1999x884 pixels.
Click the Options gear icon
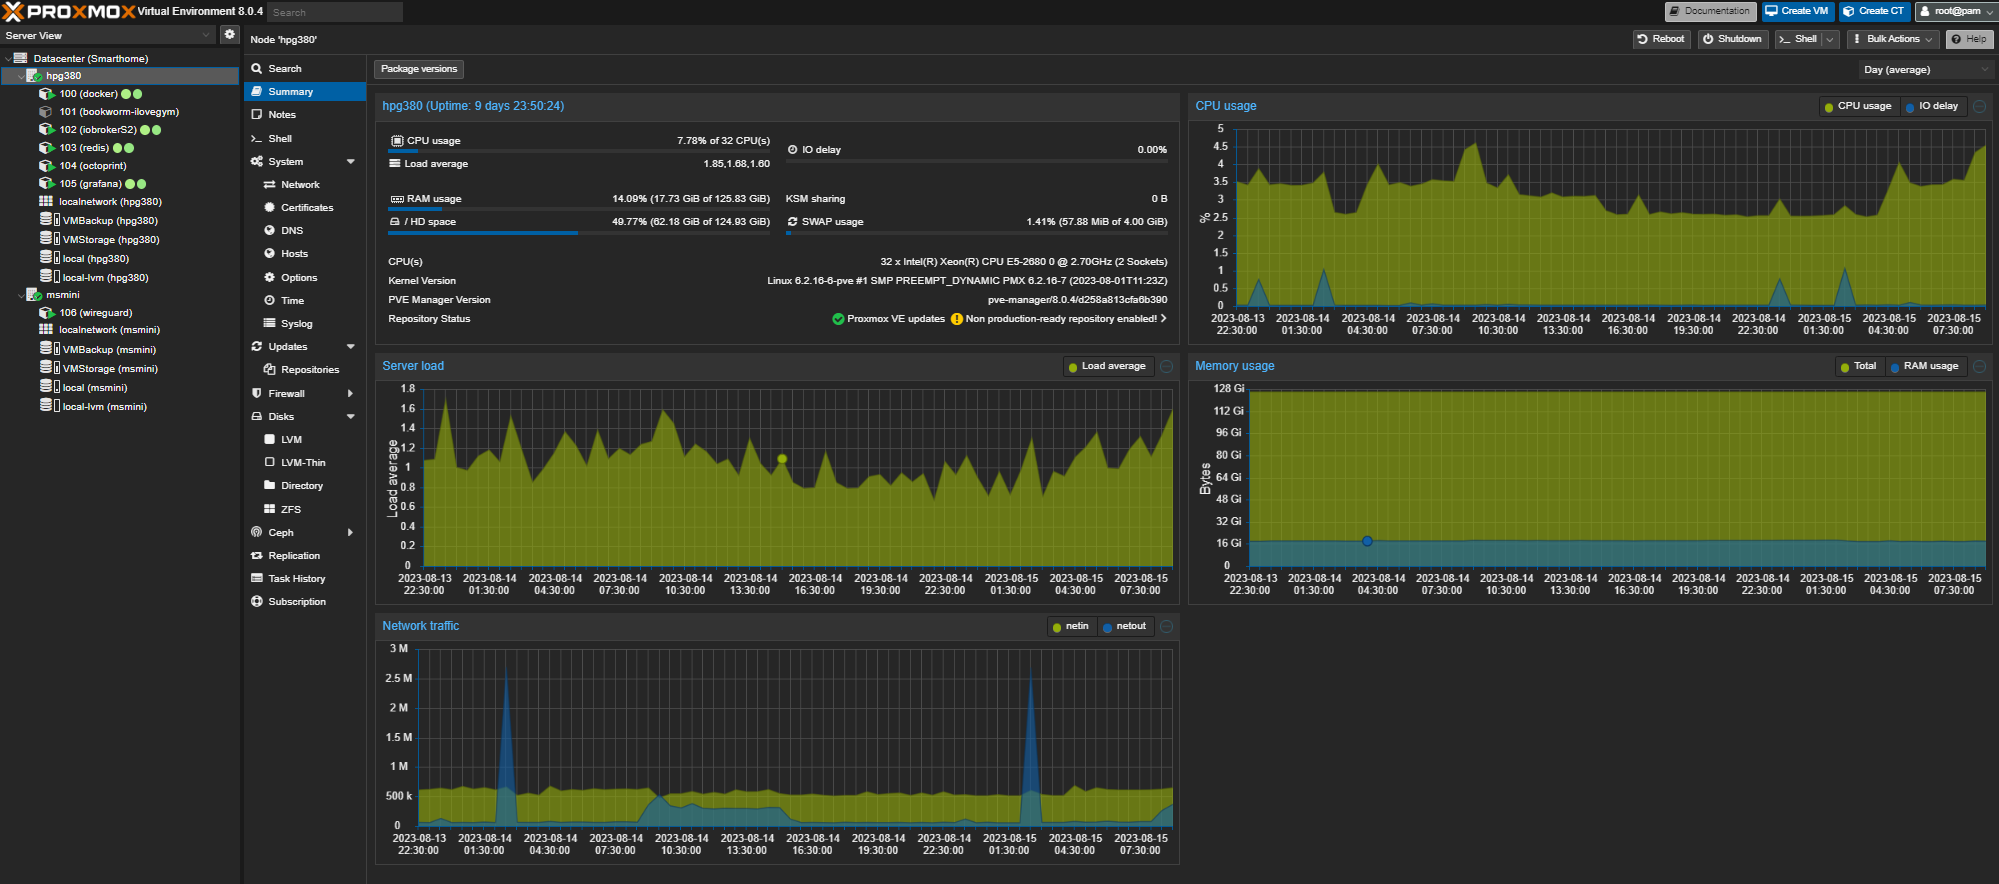click(x=269, y=277)
